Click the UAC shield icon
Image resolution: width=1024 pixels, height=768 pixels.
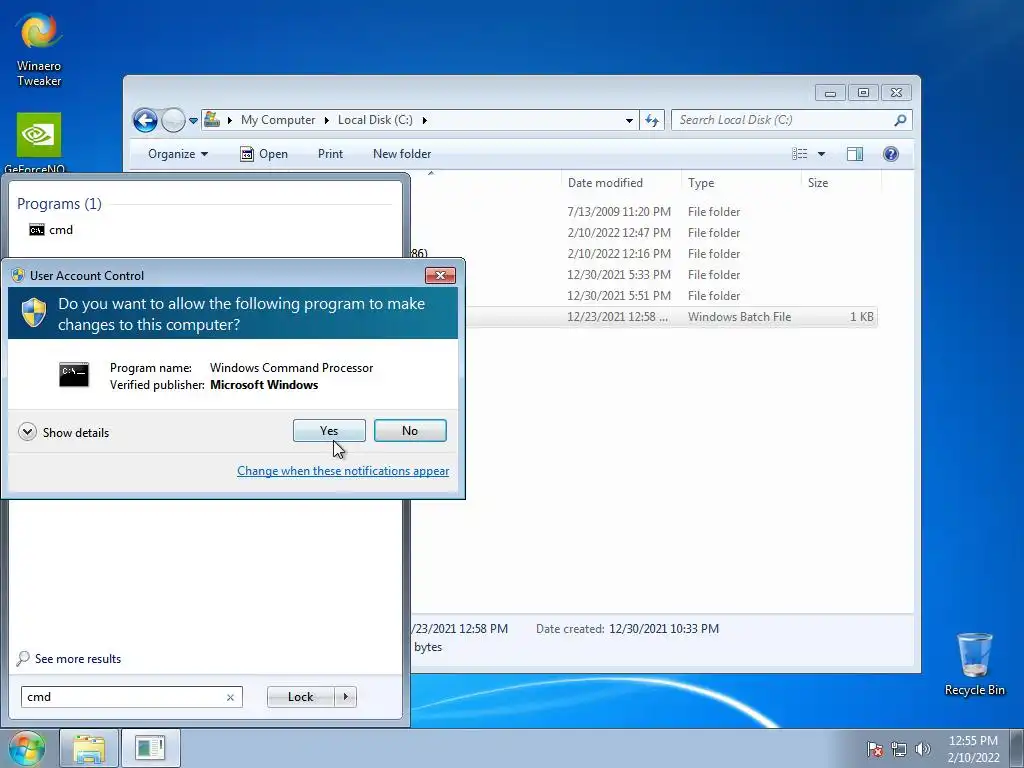pos(34,313)
